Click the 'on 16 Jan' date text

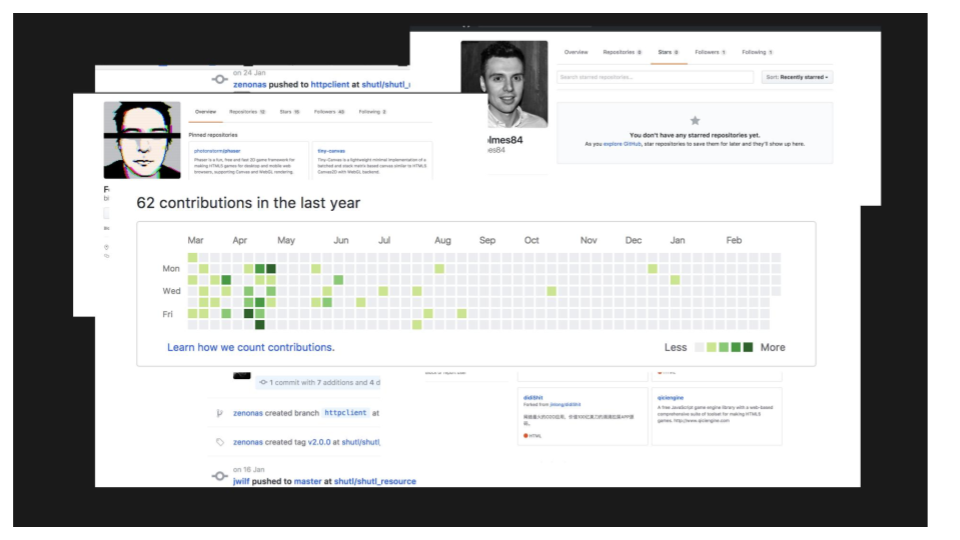(x=249, y=470)
